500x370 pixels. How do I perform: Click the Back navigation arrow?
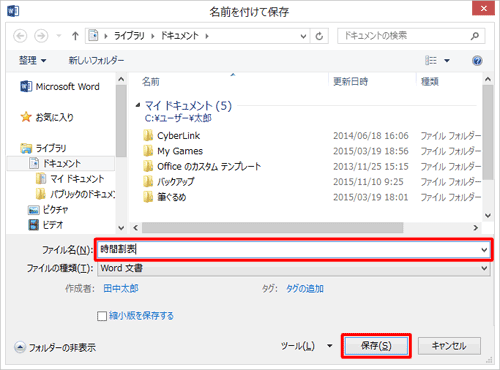click(x=20, y=36)
